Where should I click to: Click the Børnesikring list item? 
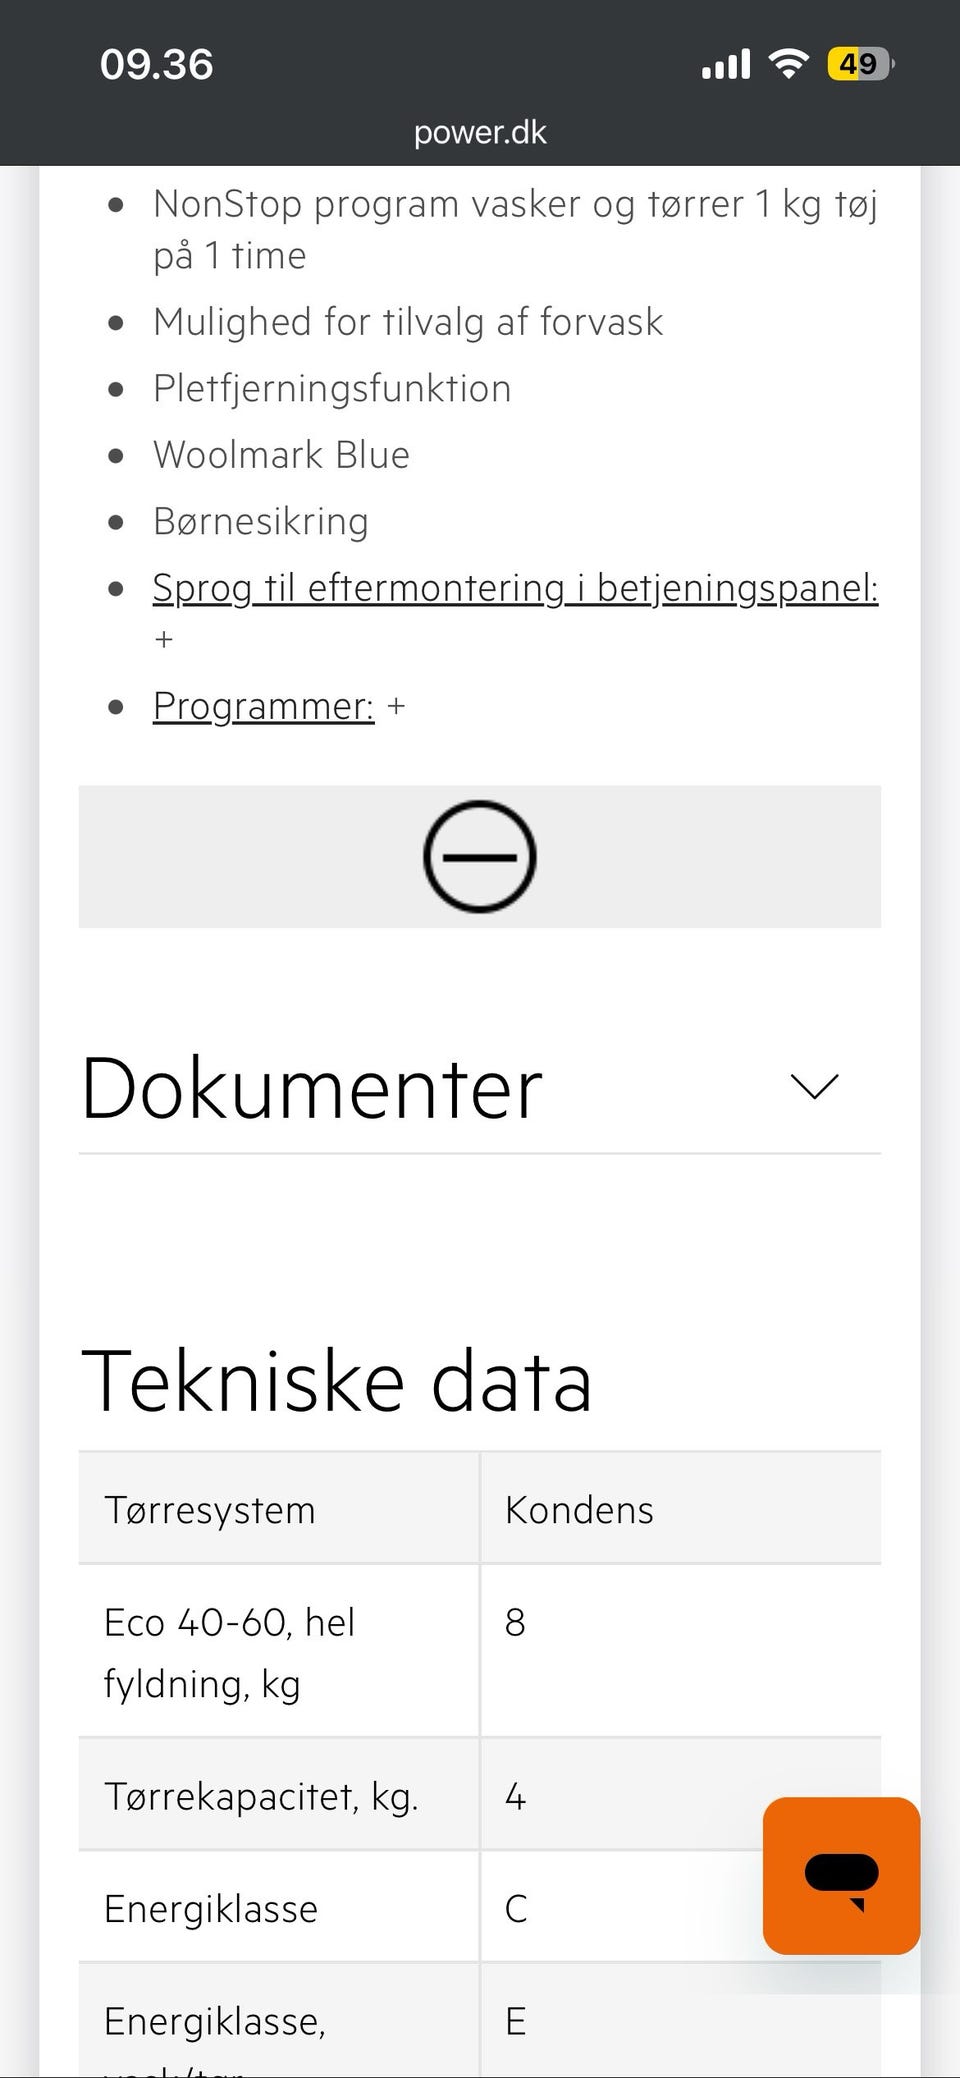260,521
